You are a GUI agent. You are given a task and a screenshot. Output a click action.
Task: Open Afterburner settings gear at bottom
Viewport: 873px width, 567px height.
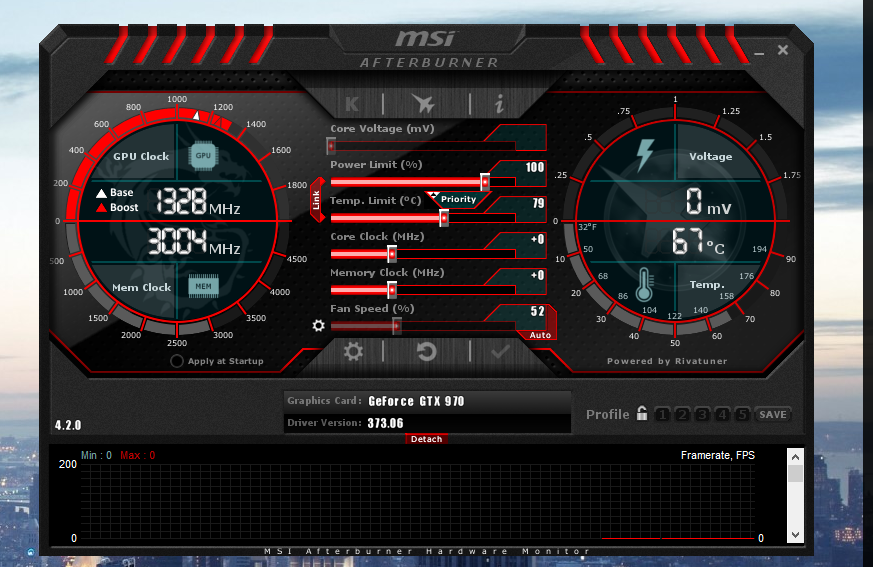[x=353, y=351]
